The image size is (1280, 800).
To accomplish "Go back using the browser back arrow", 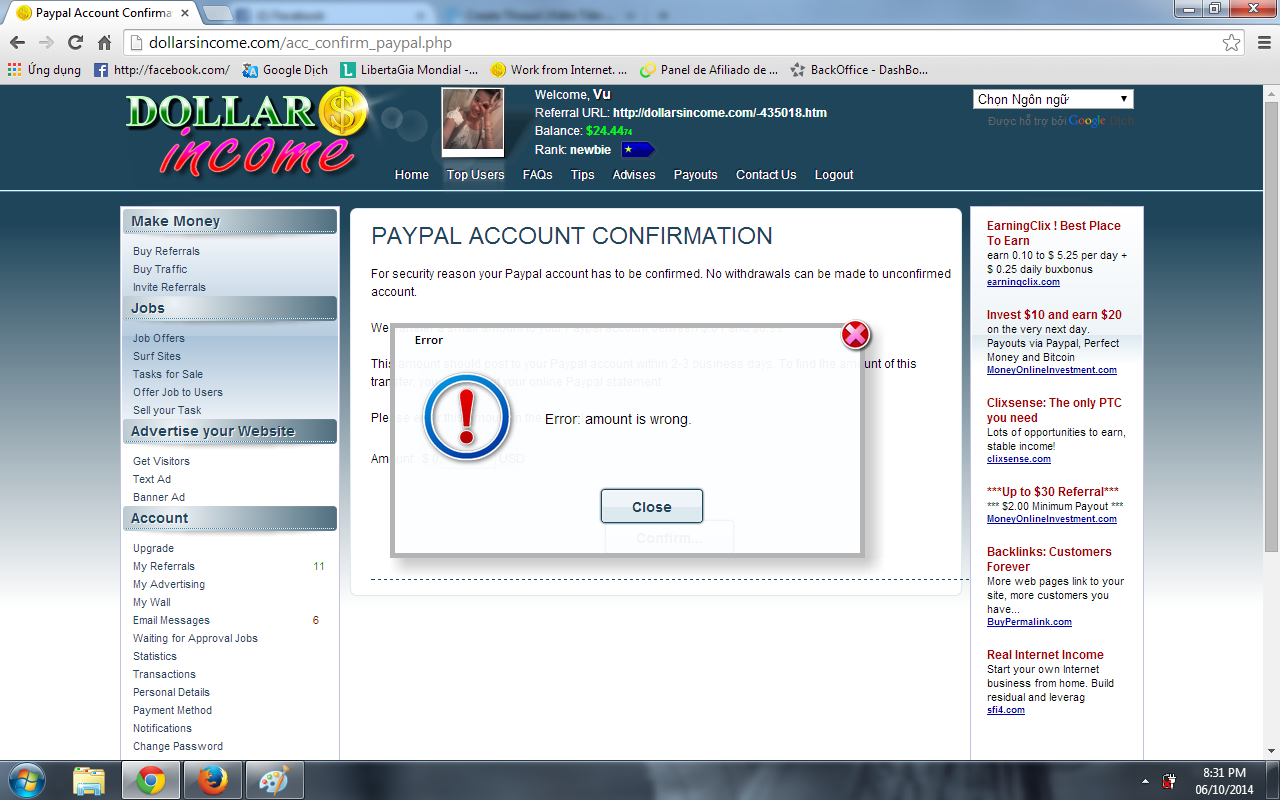I will pyautogui.click(x=17, y=42).
